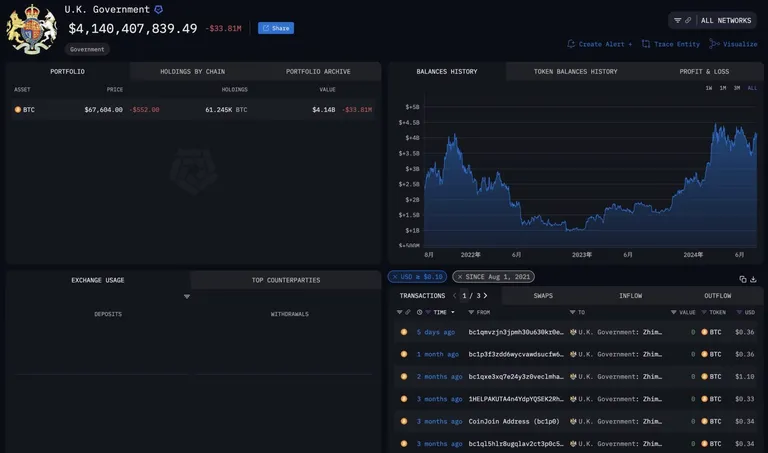Download transactions with the download icon
The height and width of the screenshot is (453, 768).
click(753, 279)
